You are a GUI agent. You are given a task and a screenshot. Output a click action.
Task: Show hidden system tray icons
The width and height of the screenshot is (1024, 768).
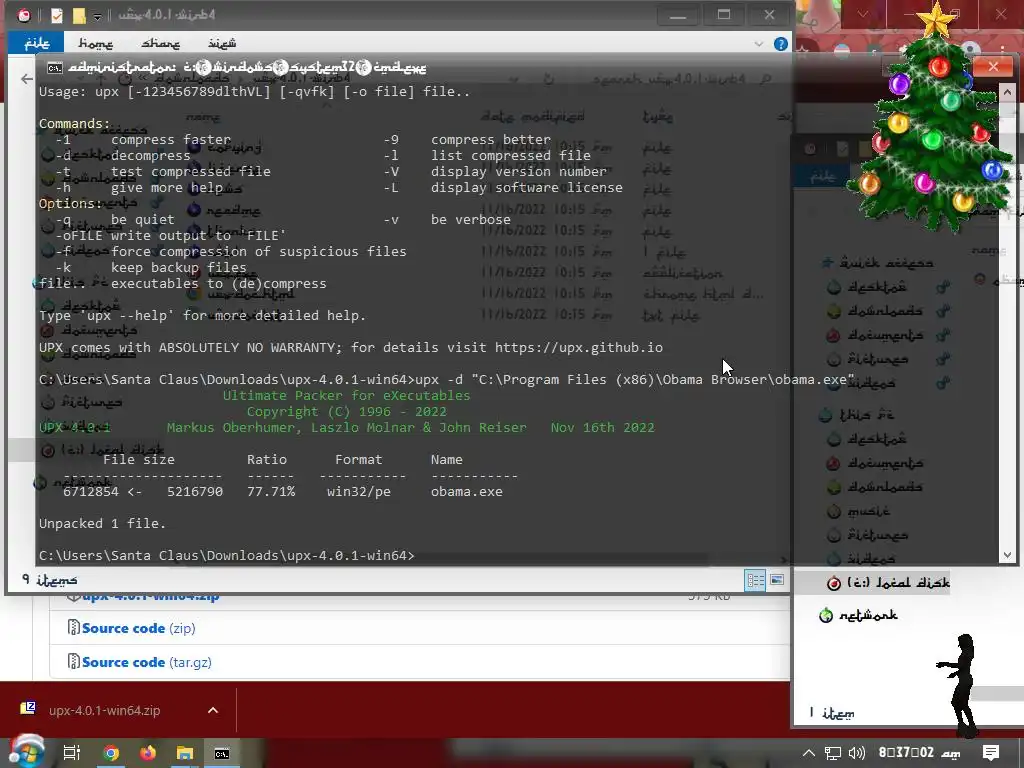[x=808, y=753]
